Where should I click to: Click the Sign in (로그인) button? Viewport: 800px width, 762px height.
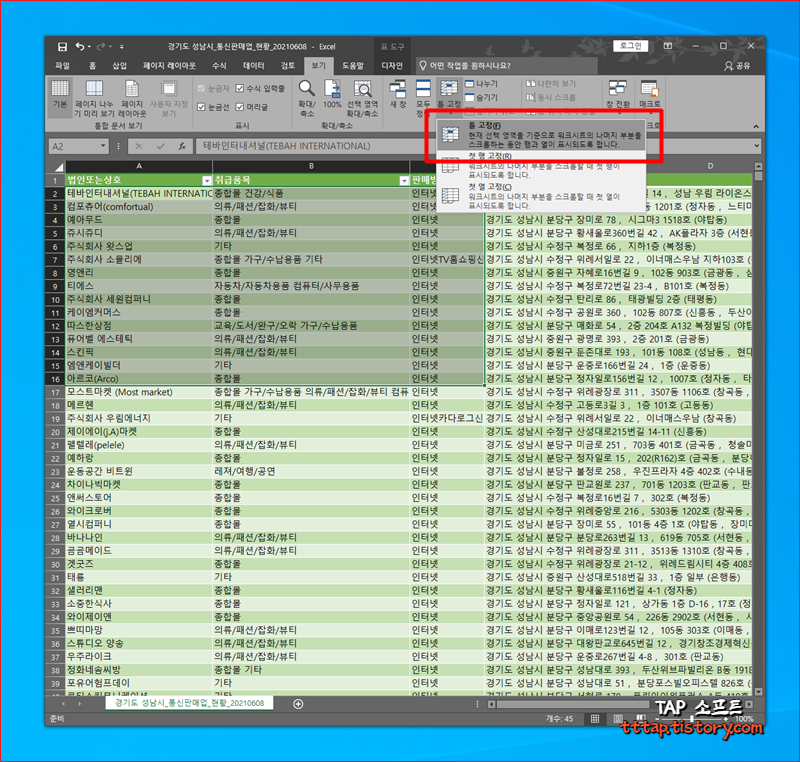coord(631,46)
